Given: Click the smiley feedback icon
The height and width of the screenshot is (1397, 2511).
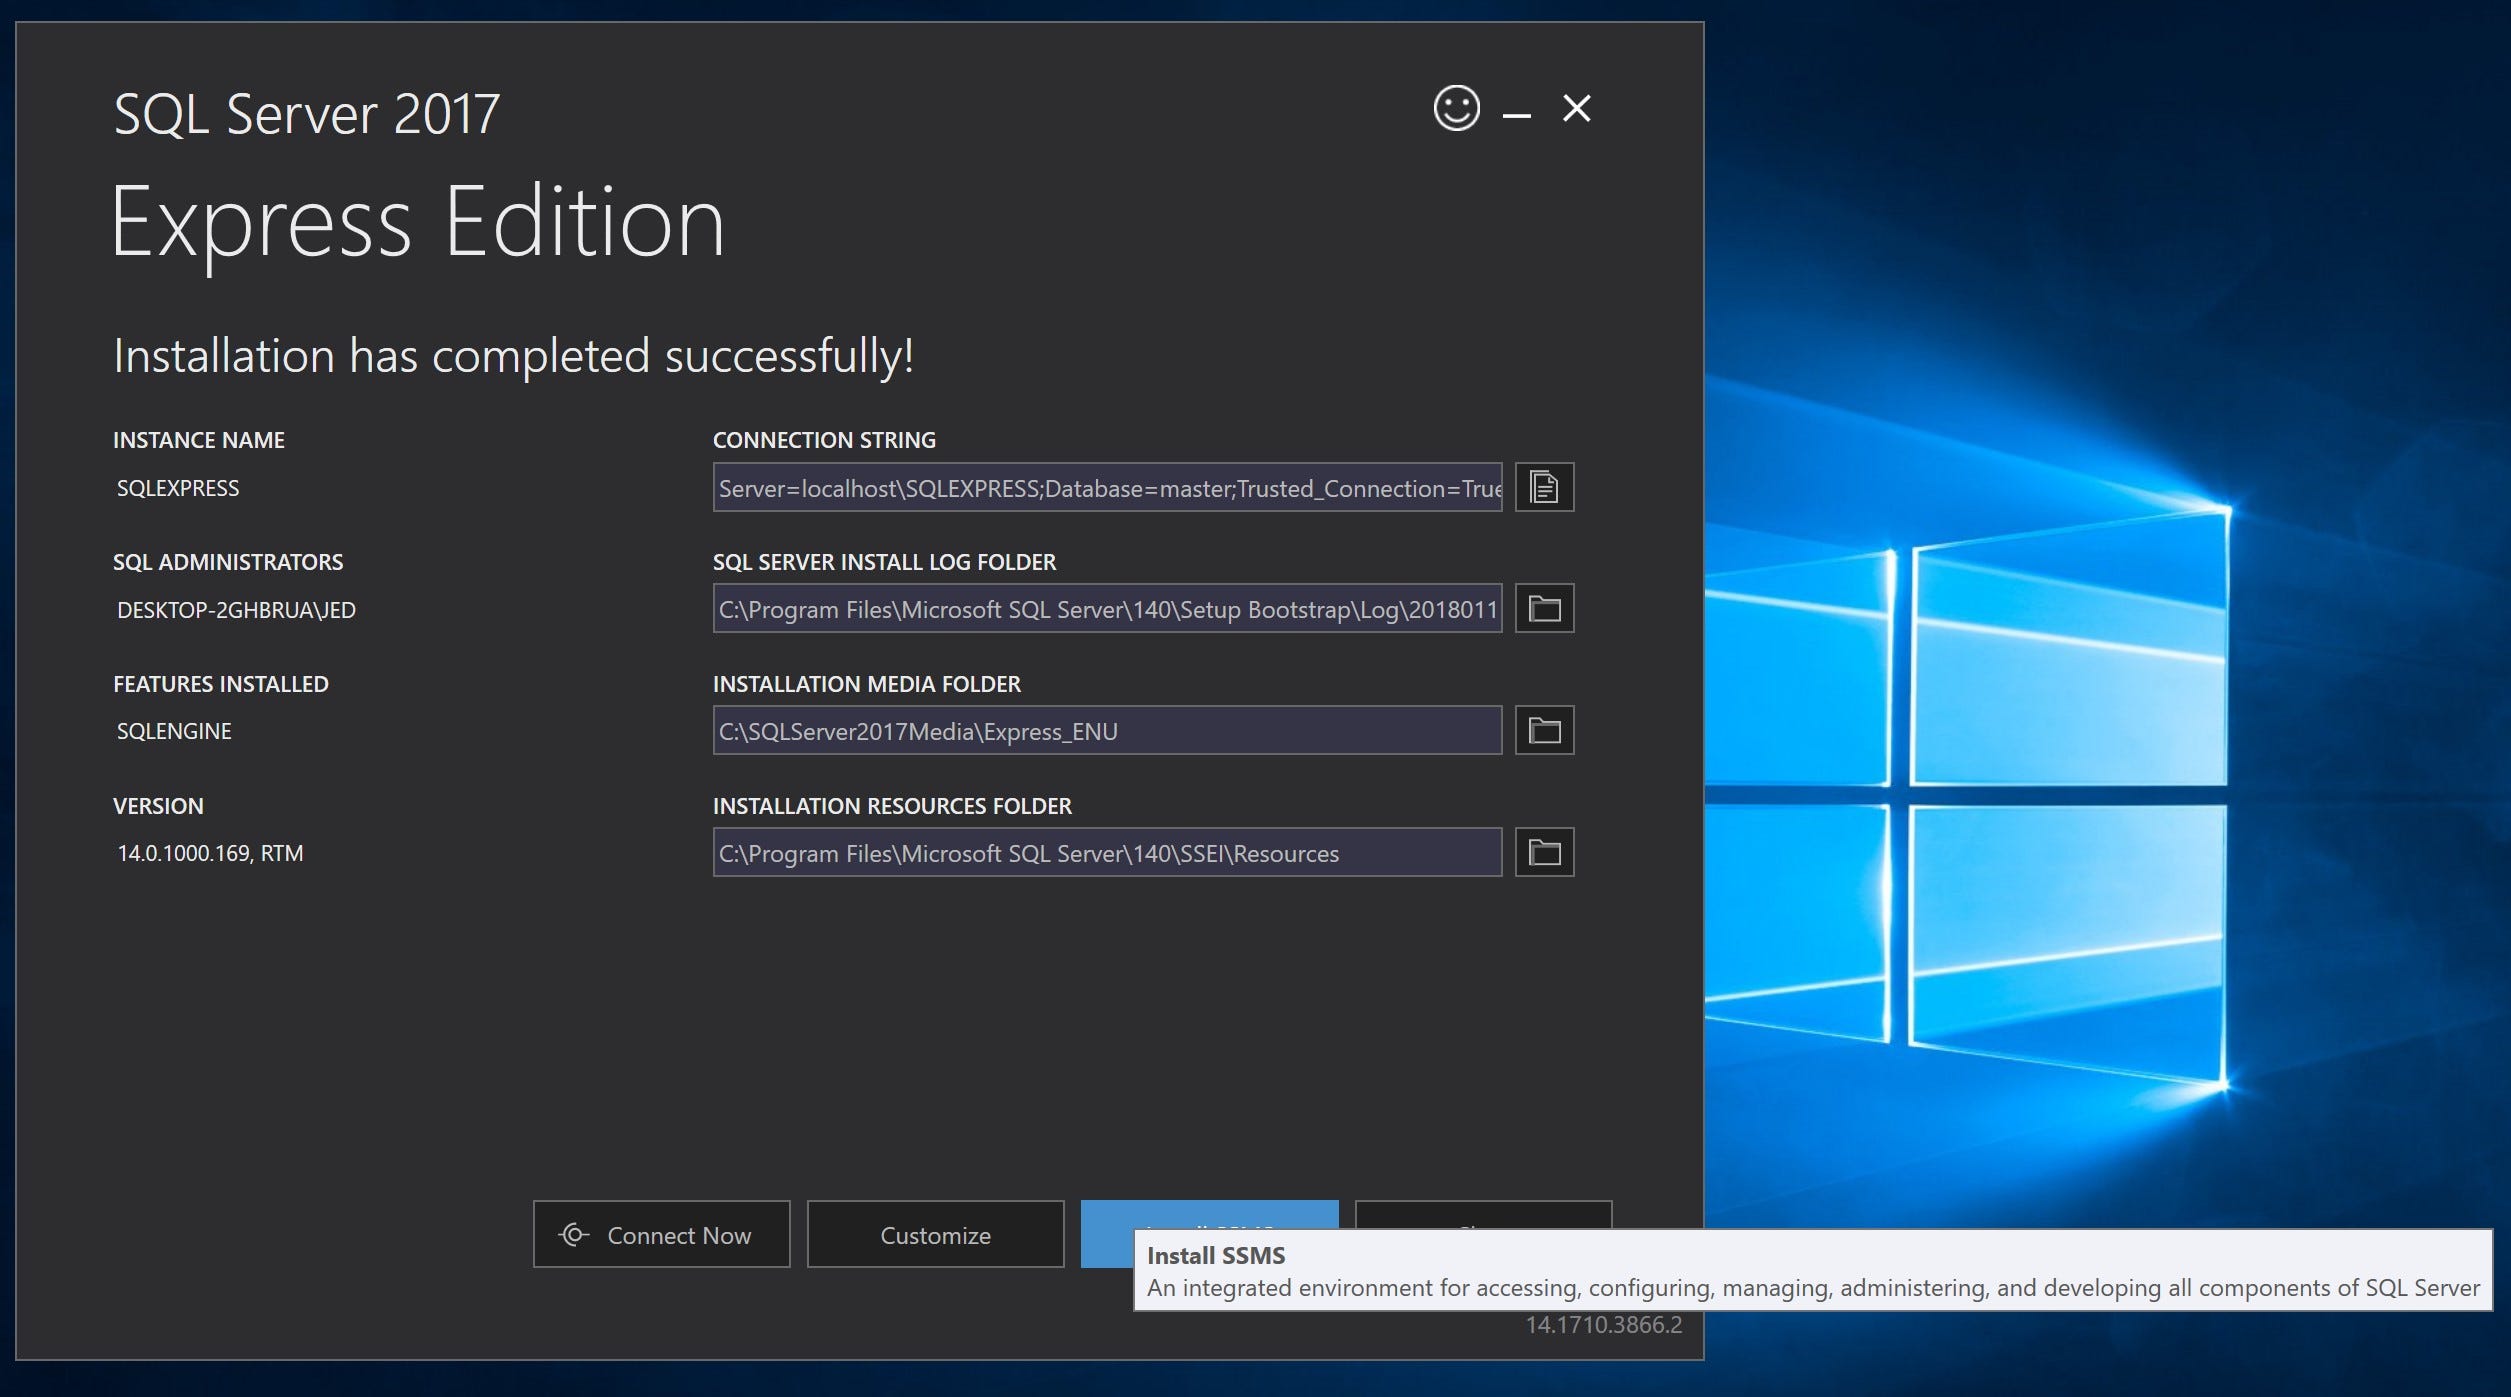Looking at the screenshot, I should coord(1456,108).
